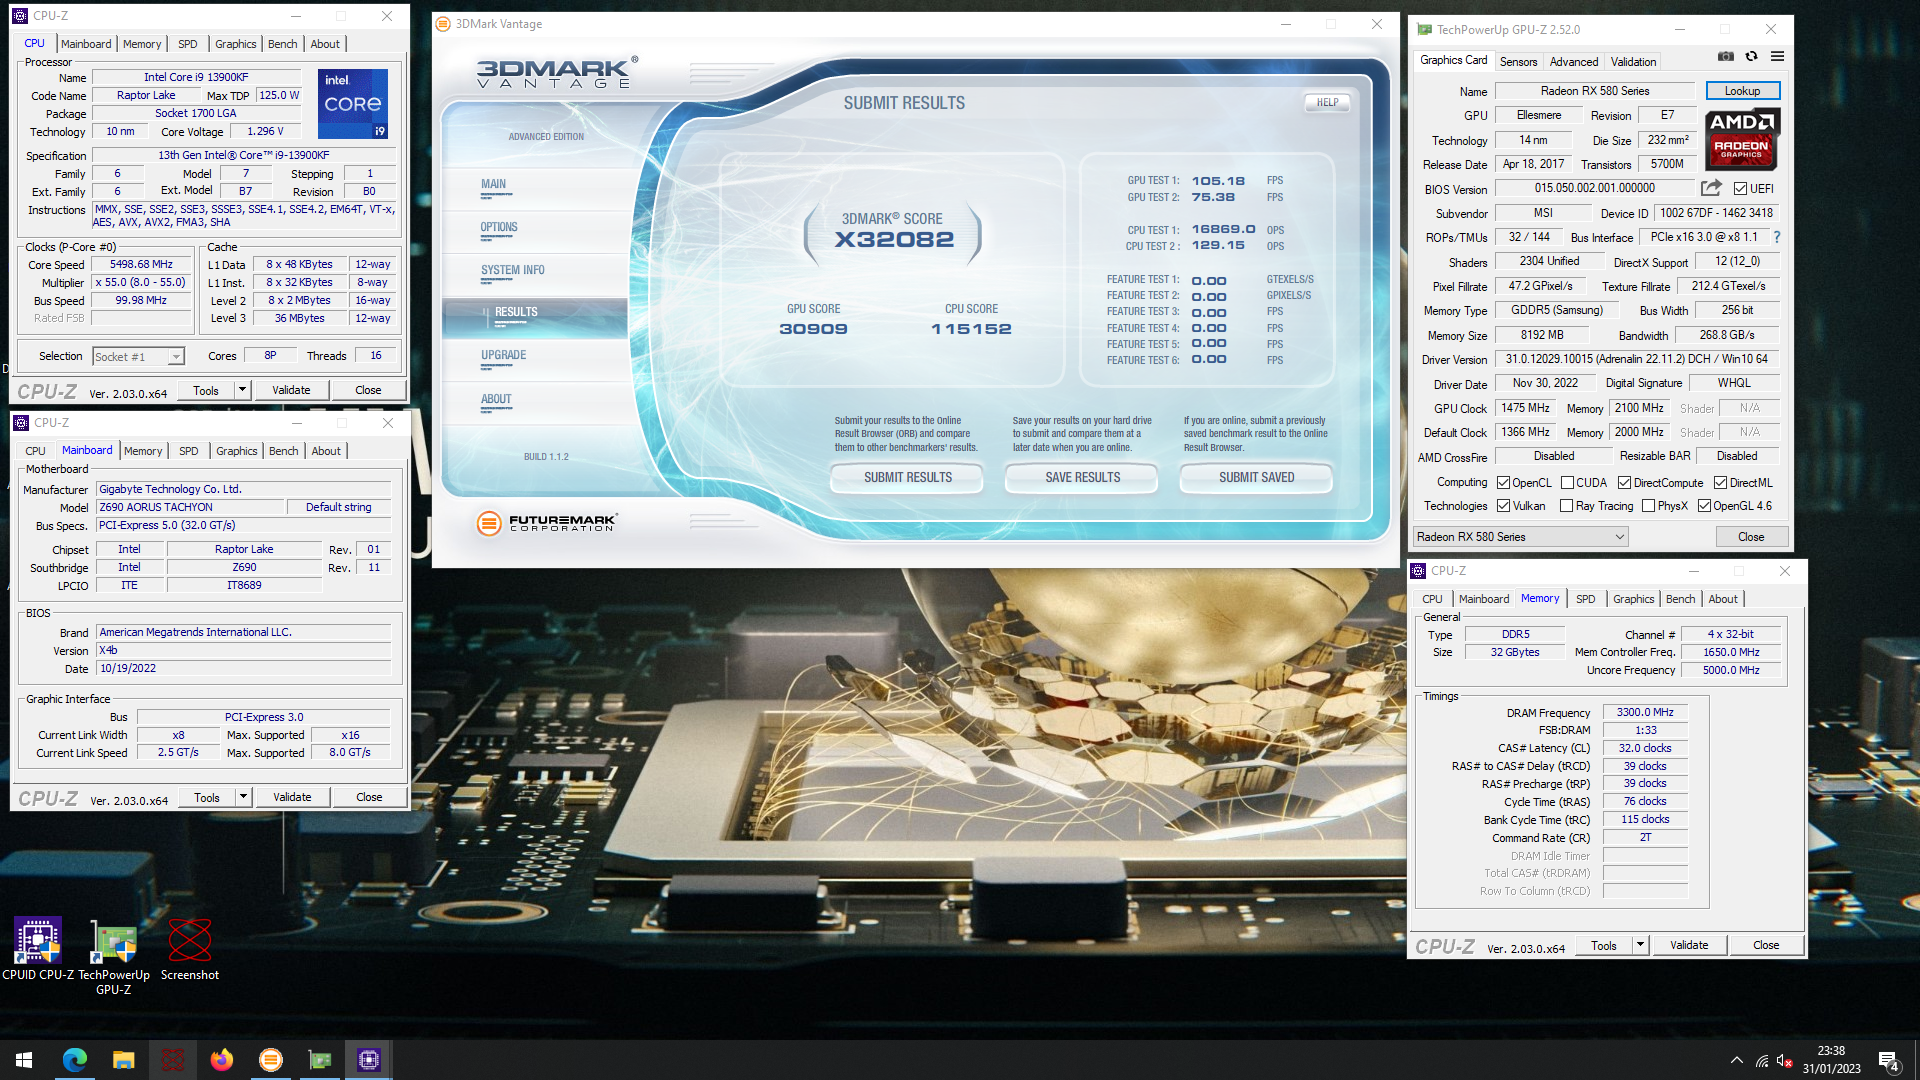
Task: Take GPU-Z screenshot via camera icon
Action: pyautogui.click(x=1726, y=57)
